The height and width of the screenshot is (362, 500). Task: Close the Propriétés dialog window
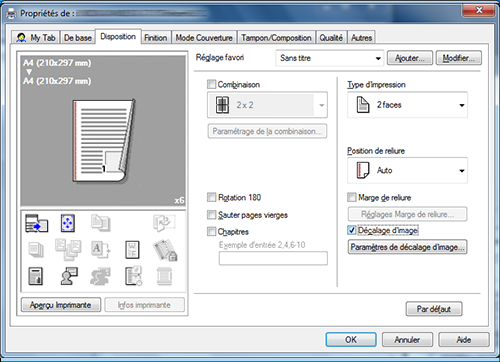pyautogui.click(x=479, y=10)
